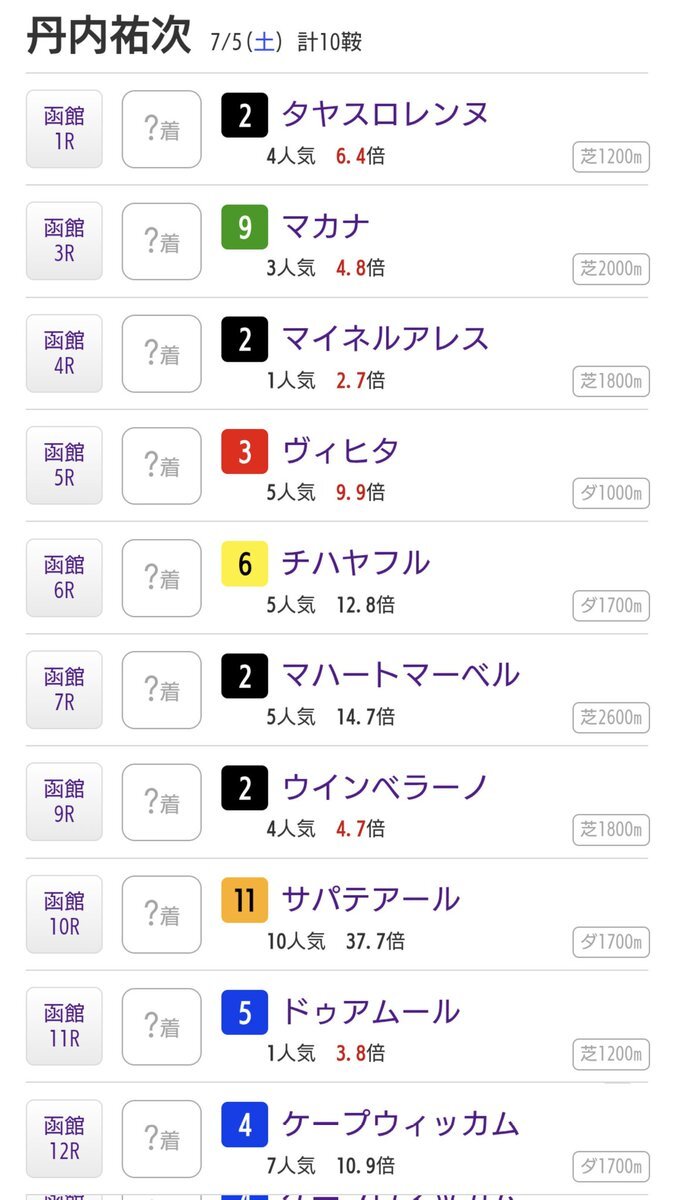The width and height of the screenshot is (674, 1200).
Task: Click the blue number 4 badge for ケープウィッカム
Action: [x=245, y=1126]
